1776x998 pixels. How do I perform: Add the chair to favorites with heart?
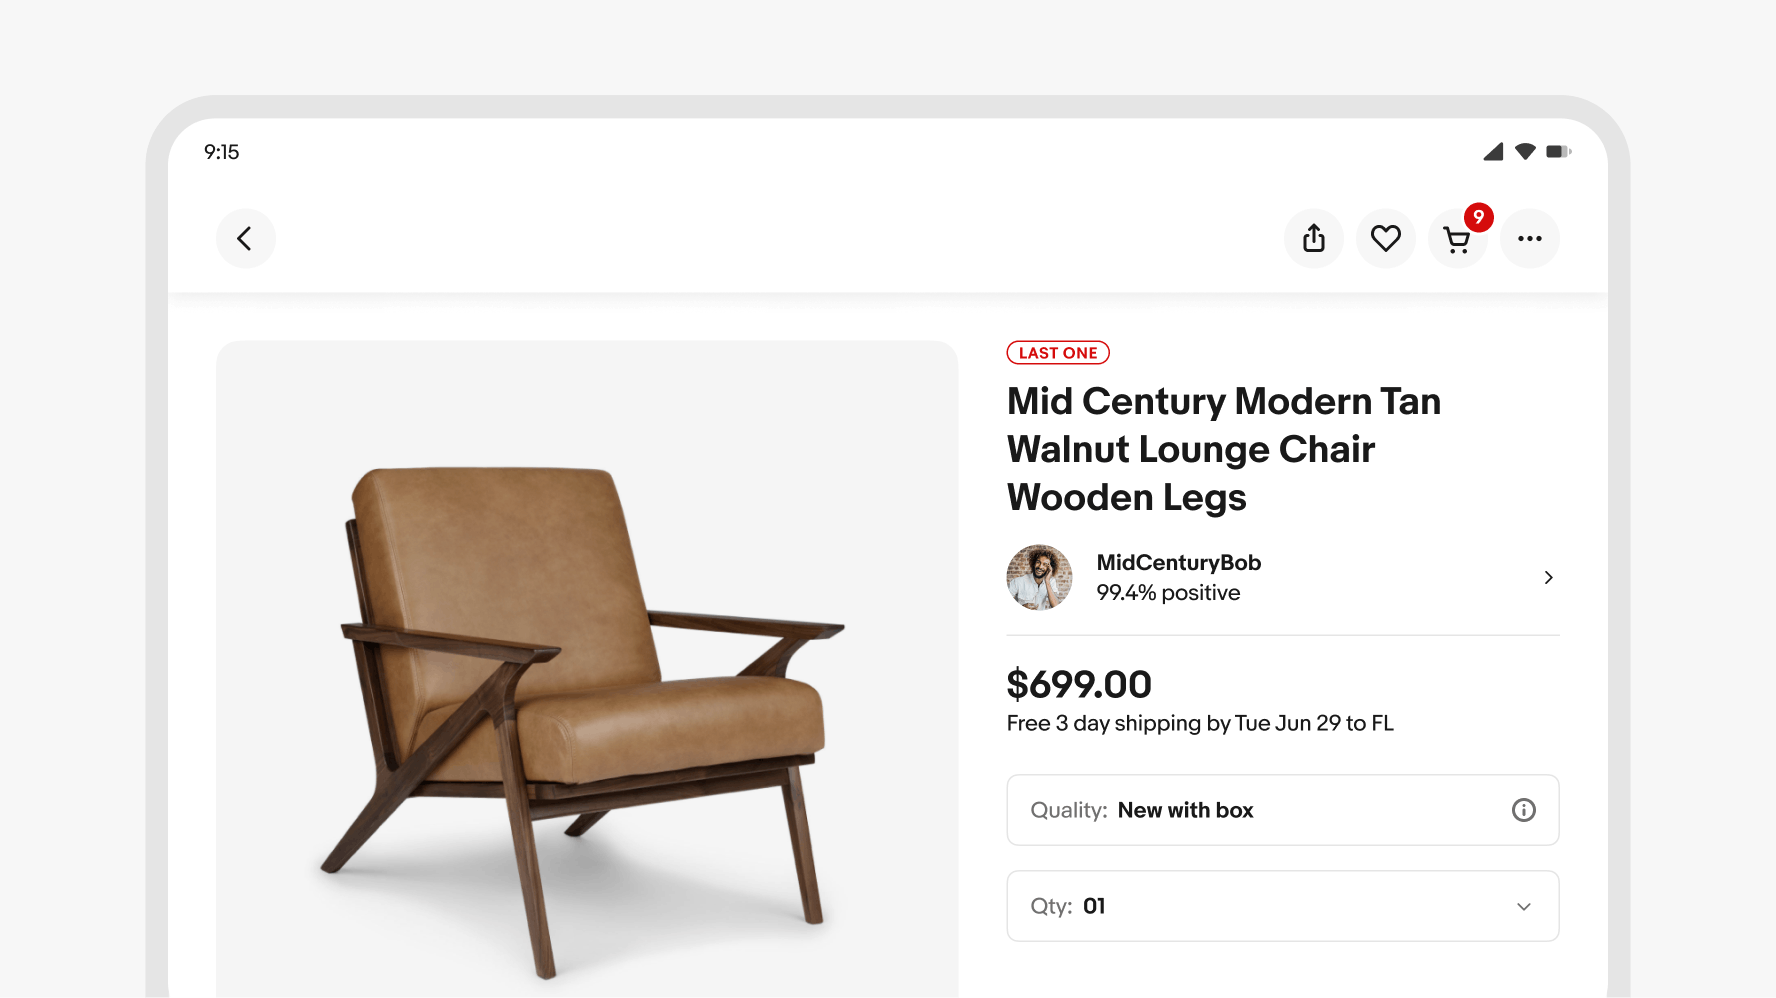[x=1385, y=239]
